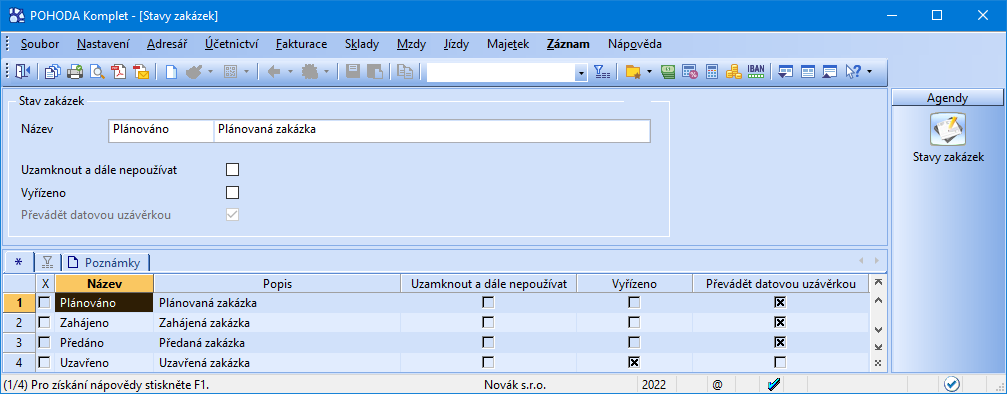Click the gold coins icon
1007x394 pixels.
[733, 72]
